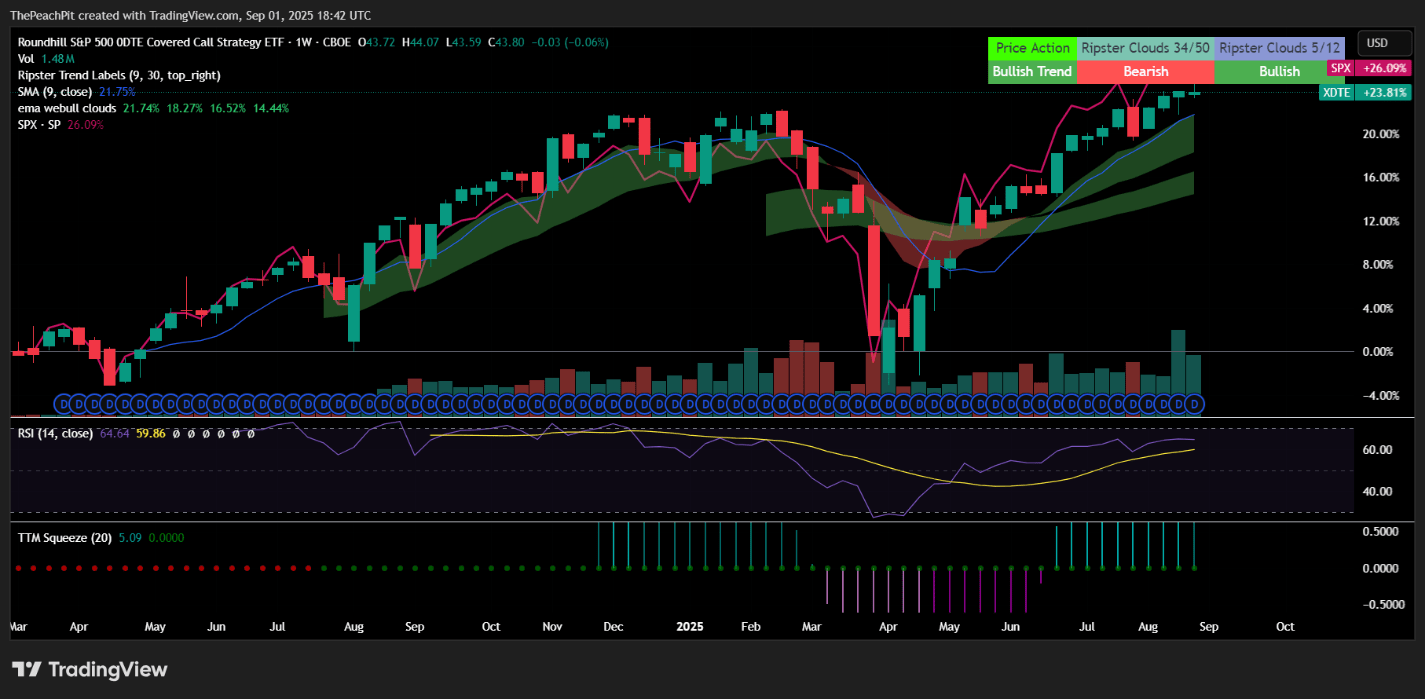Click the RSI moving average value 59.86
The image size is (1425, 699).
coord(151,433)
